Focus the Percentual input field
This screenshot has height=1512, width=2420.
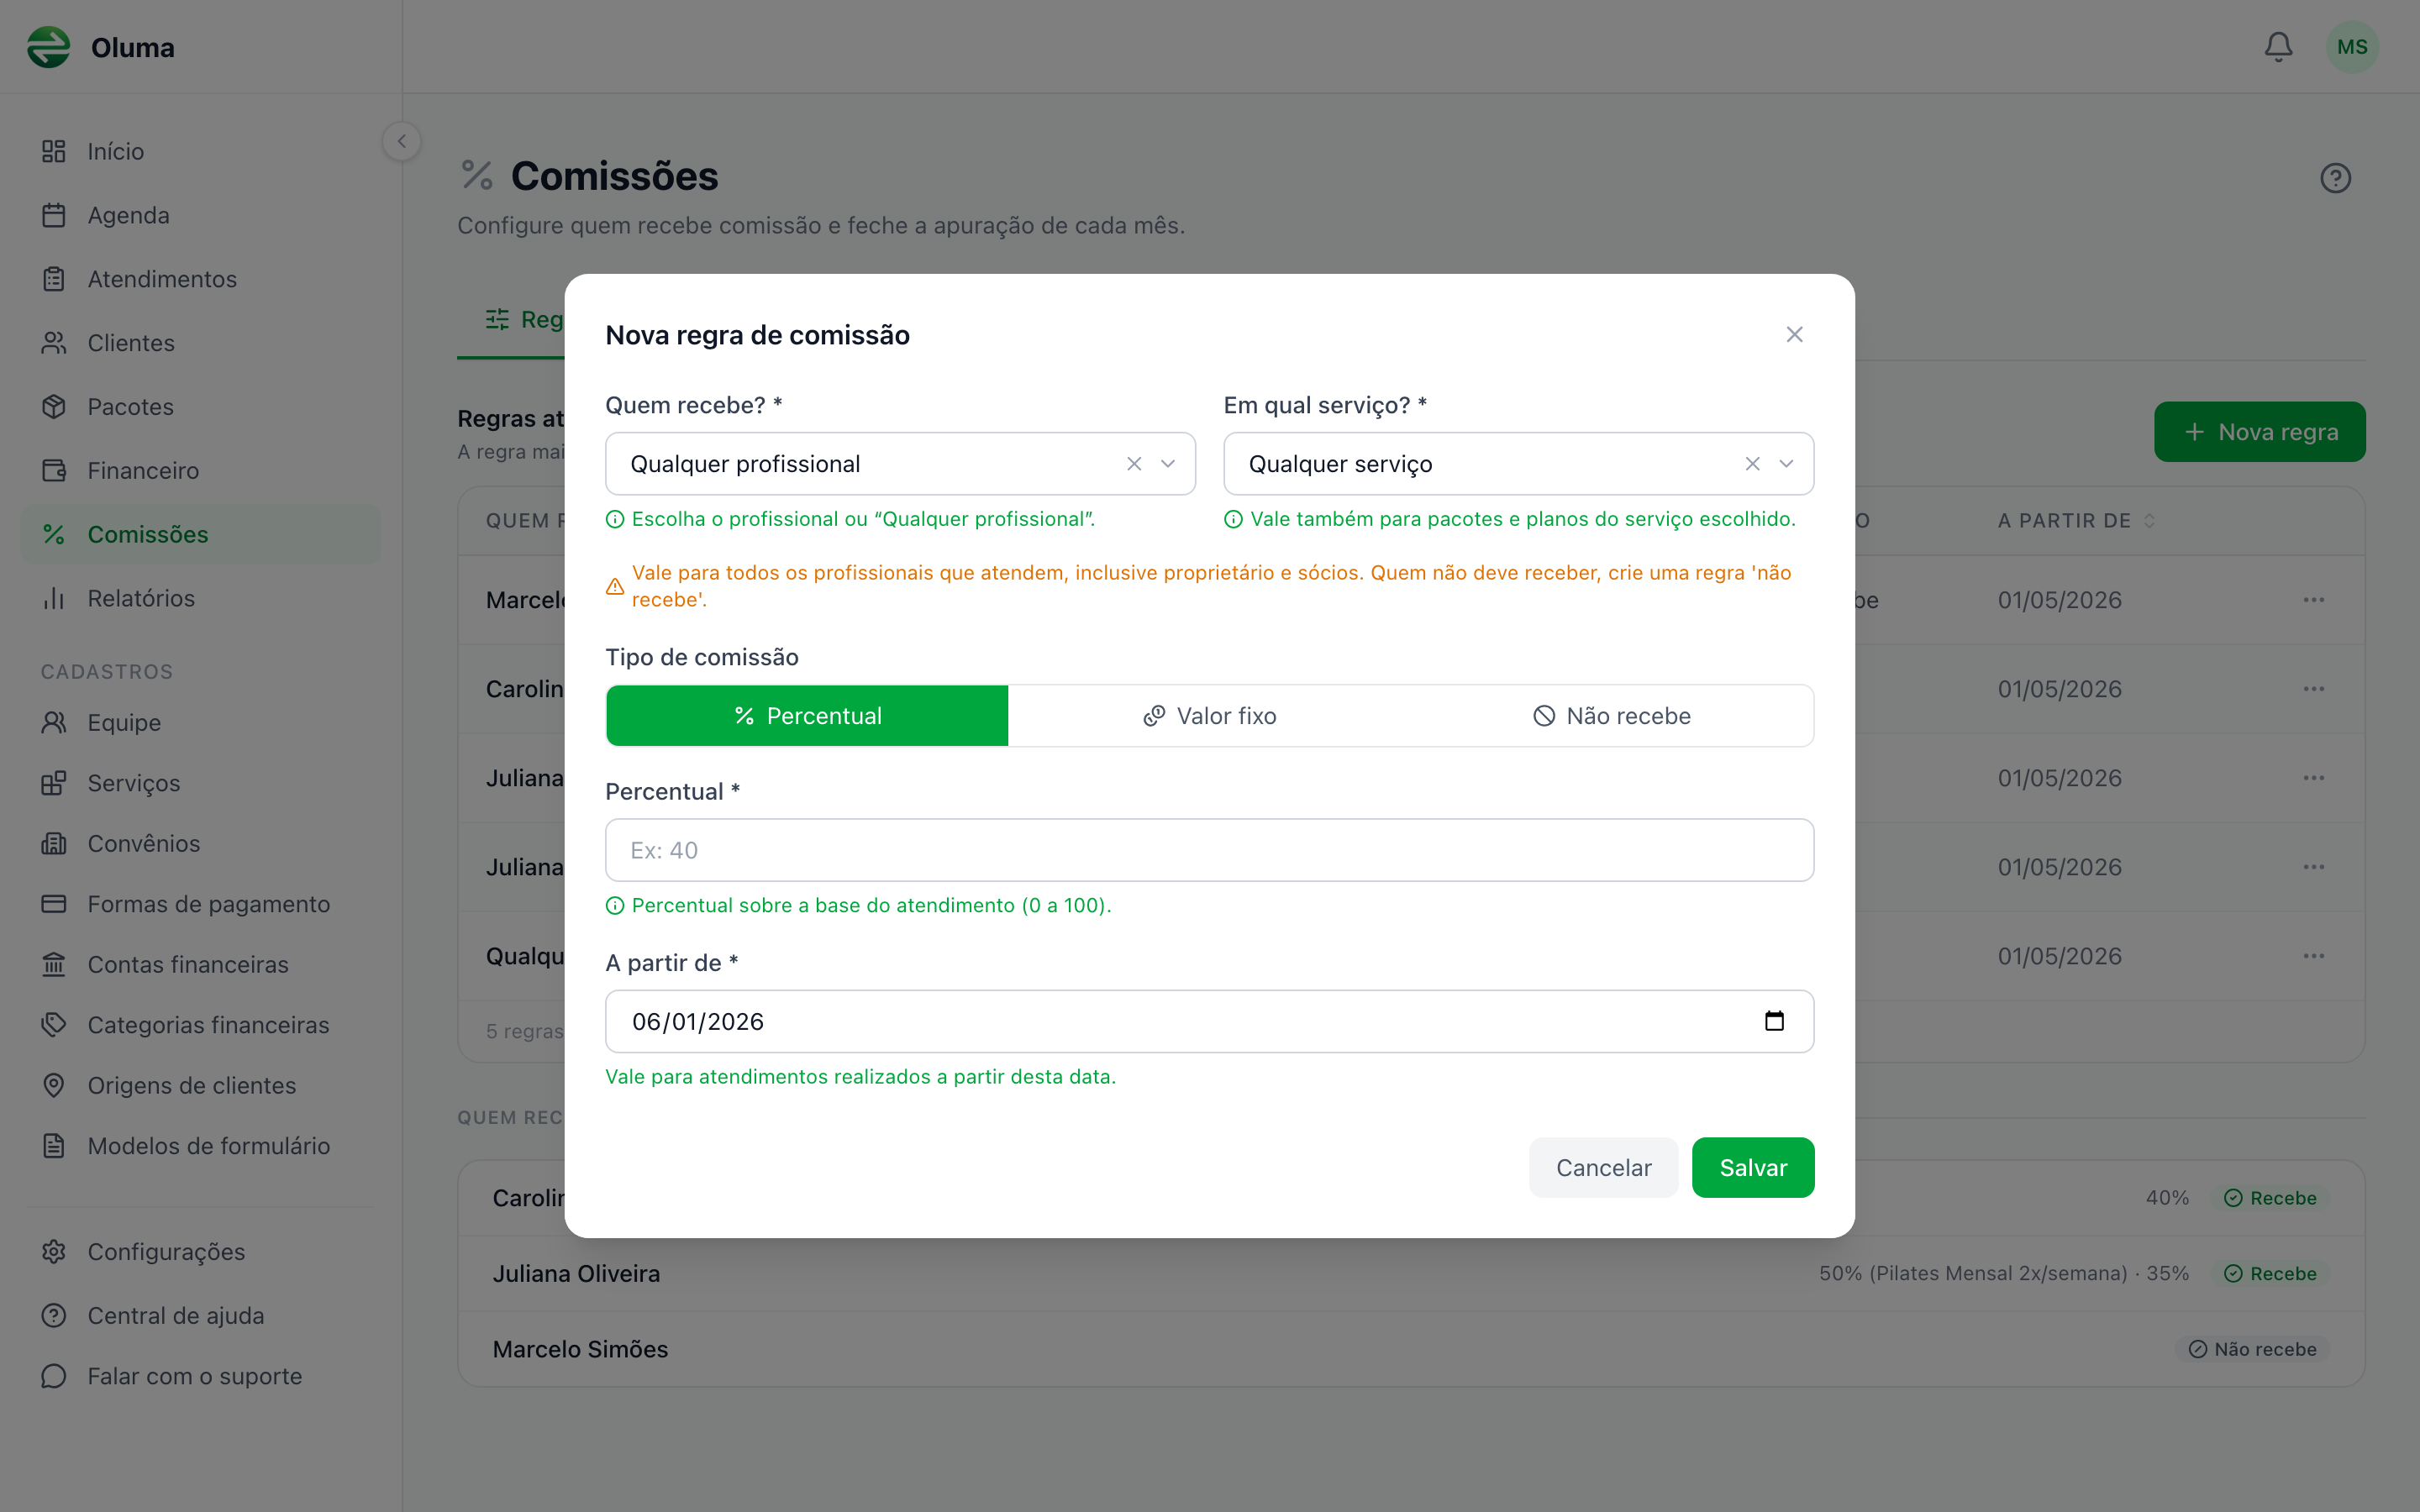1209,850
